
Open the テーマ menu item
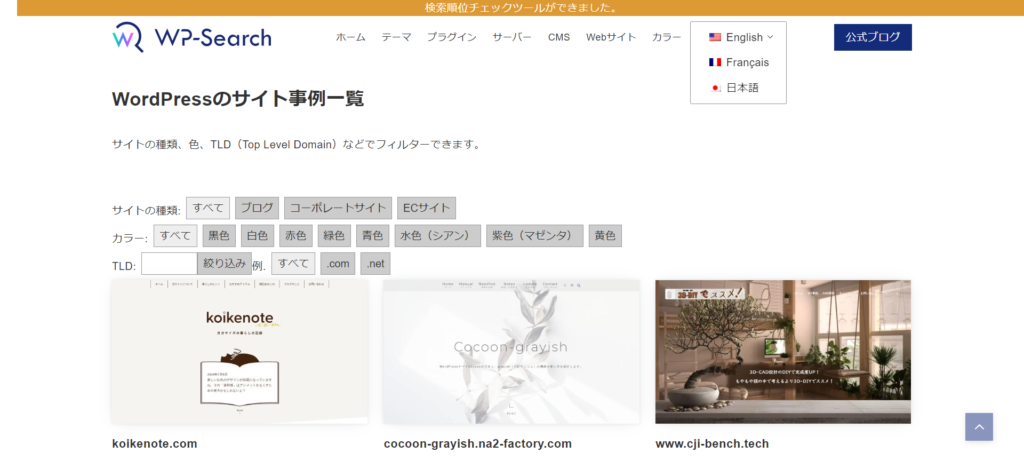tap(396, 37)
